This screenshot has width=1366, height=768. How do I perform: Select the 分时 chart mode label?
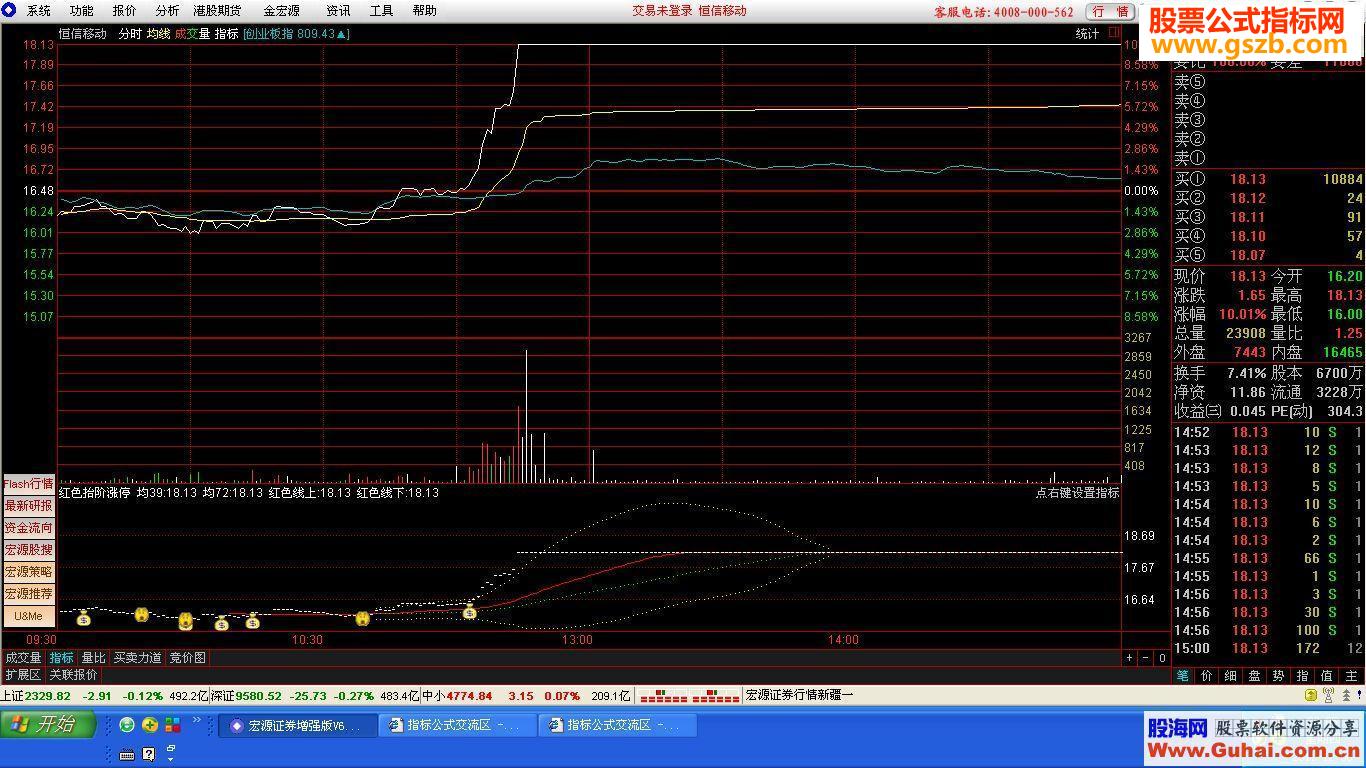[x=130, y=34]
